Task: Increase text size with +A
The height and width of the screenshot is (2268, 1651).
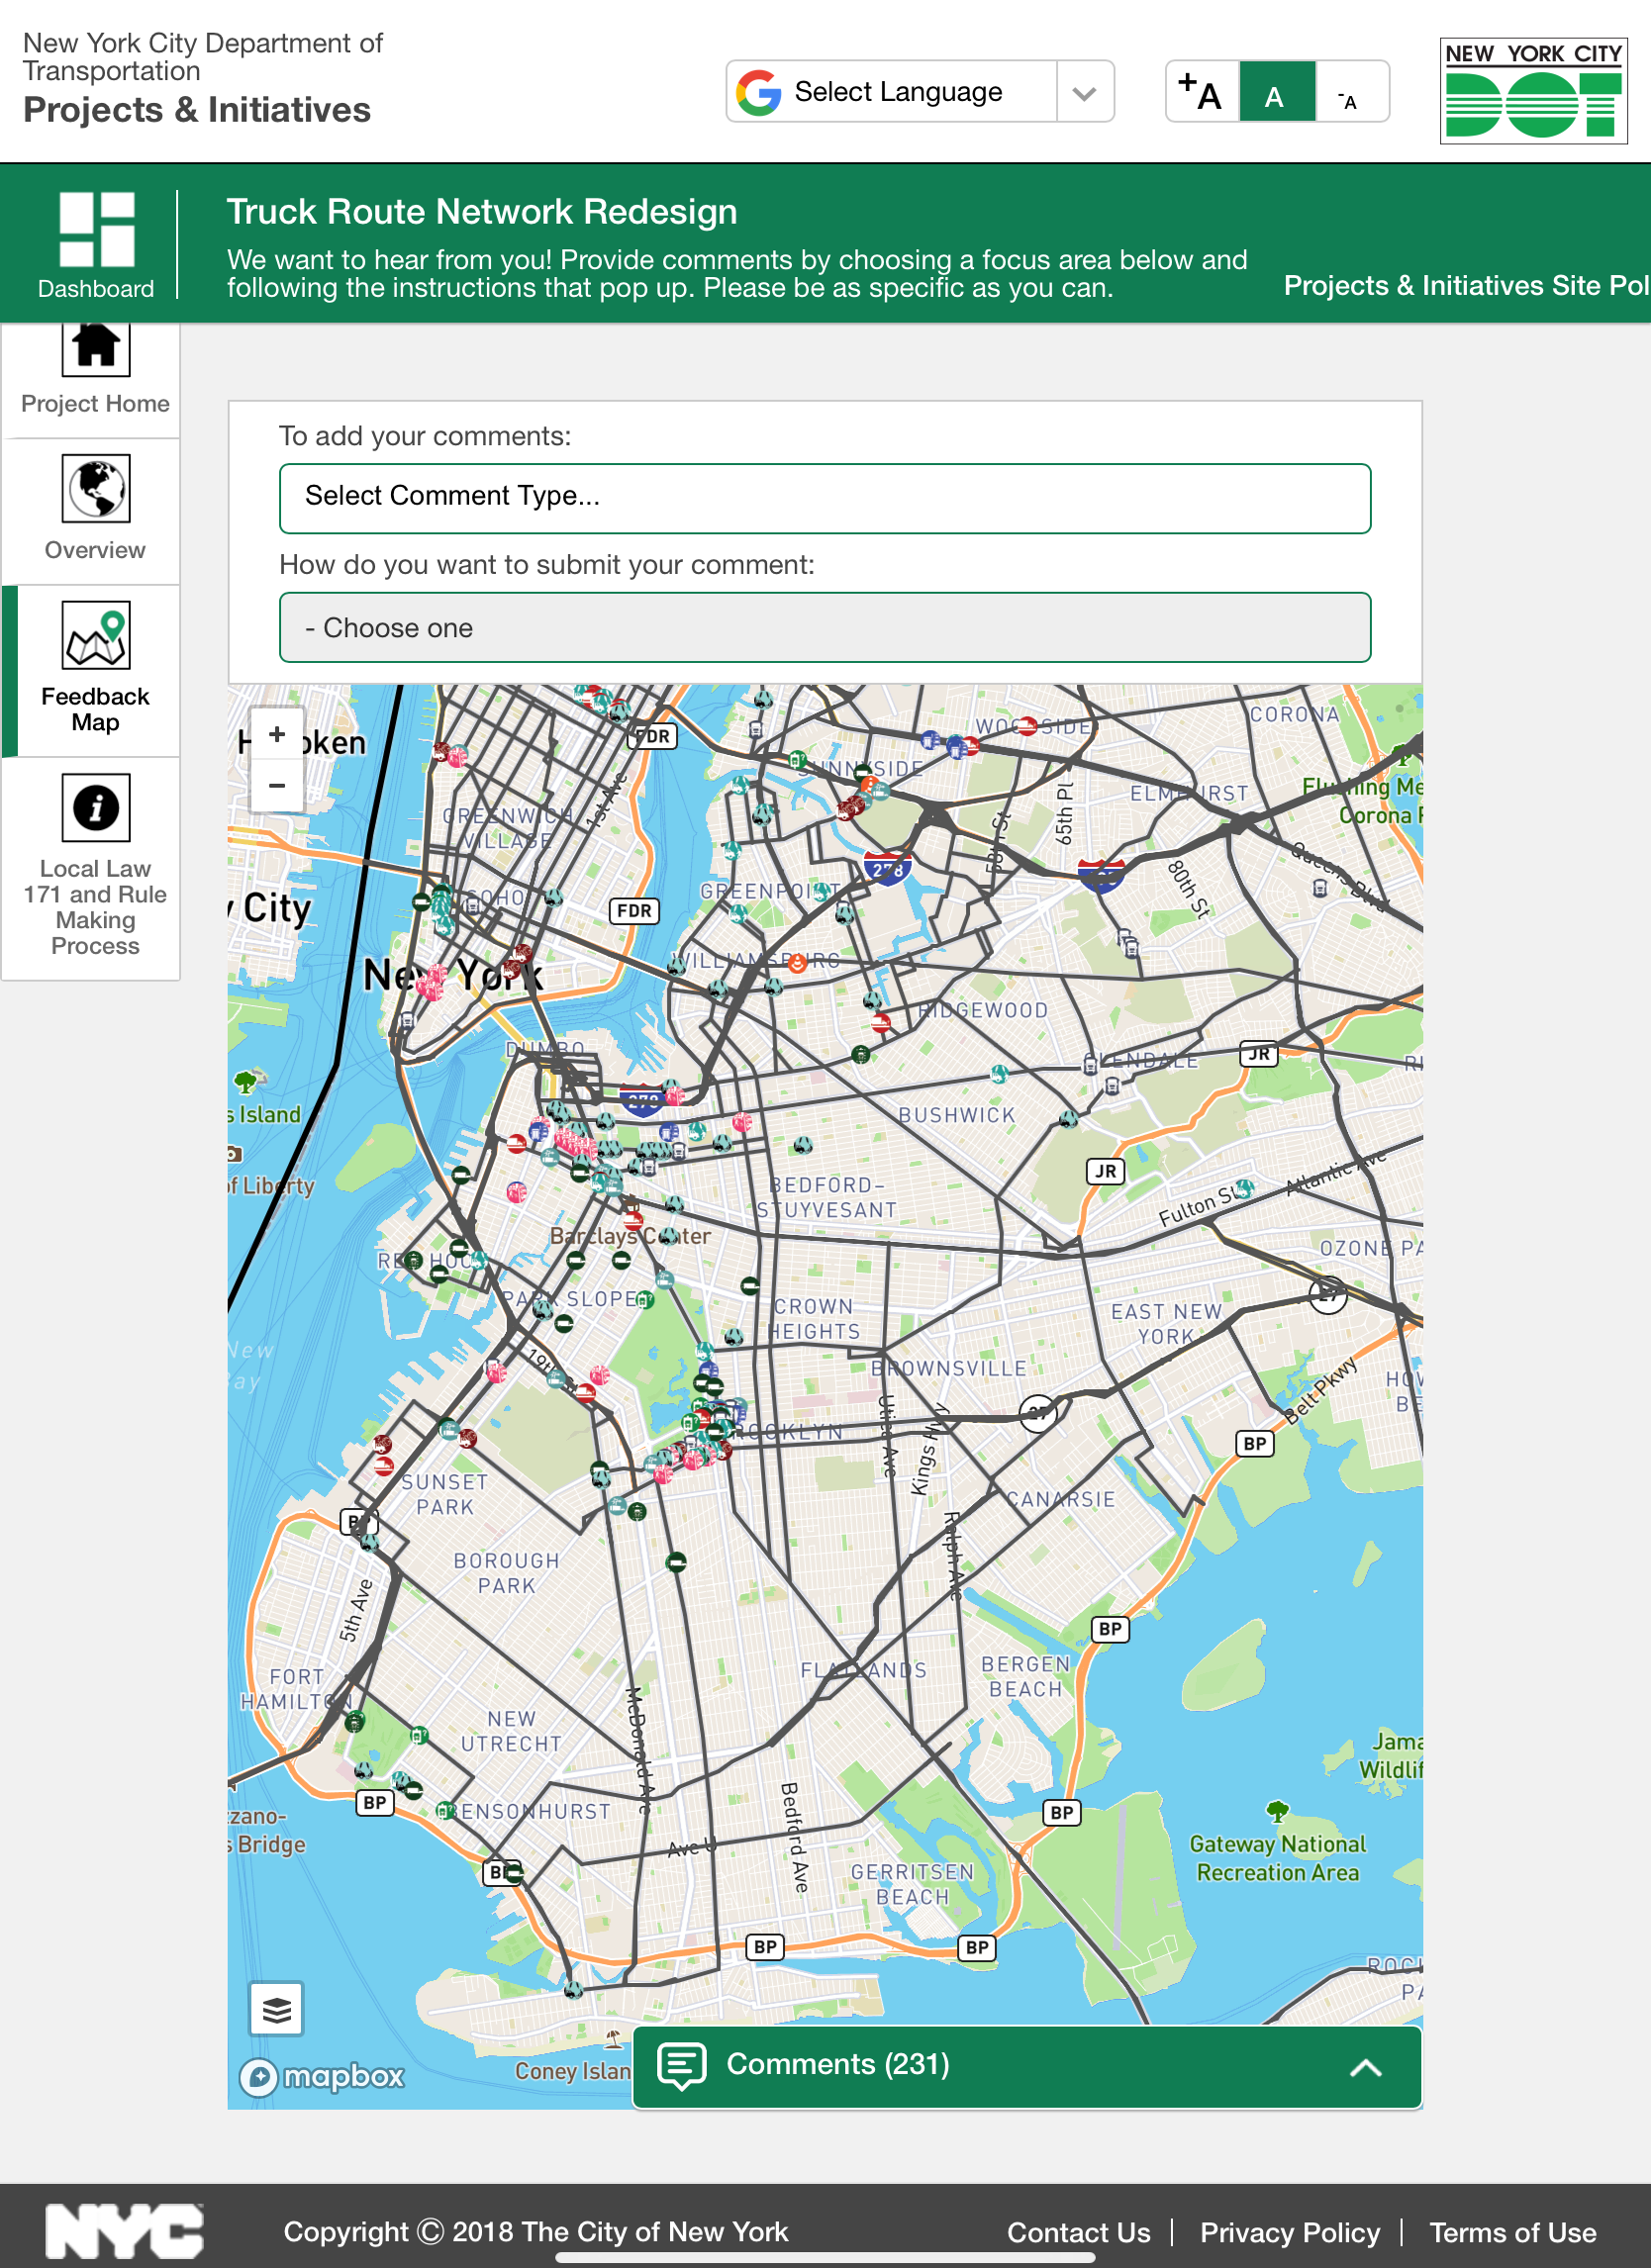Action: click(1201, 92)
